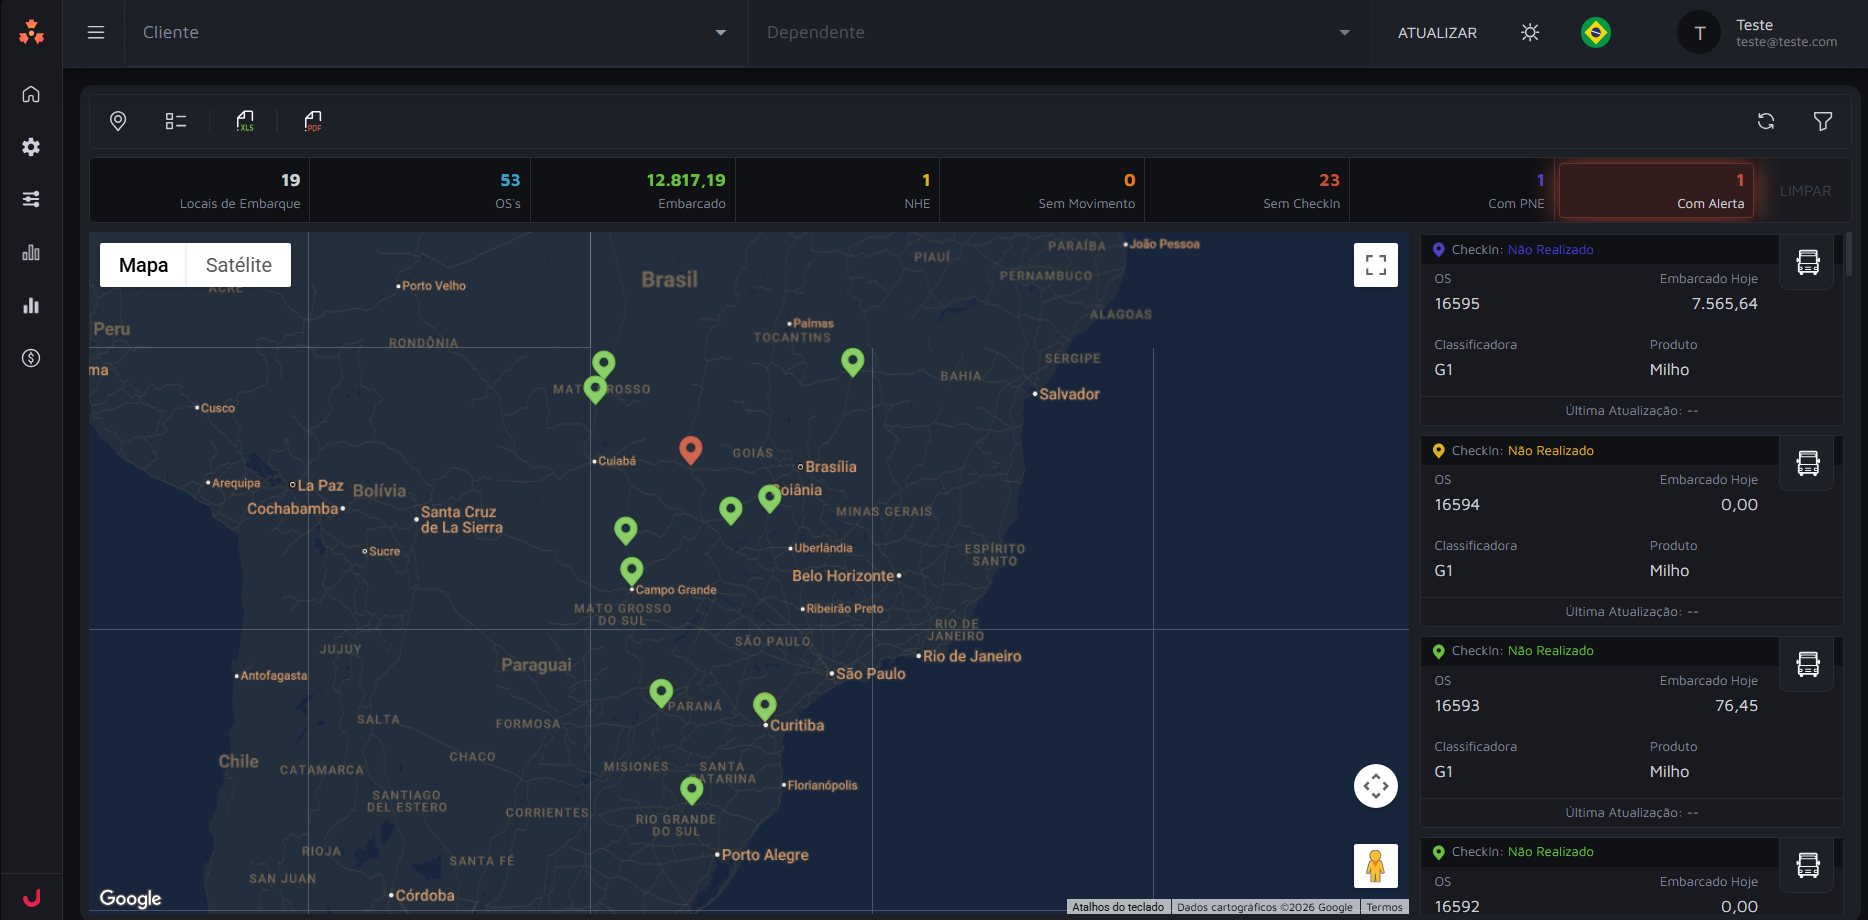Go to the Home page in sidebar
The height and width of the screenshot is (920, 1868).
(31, 94)
